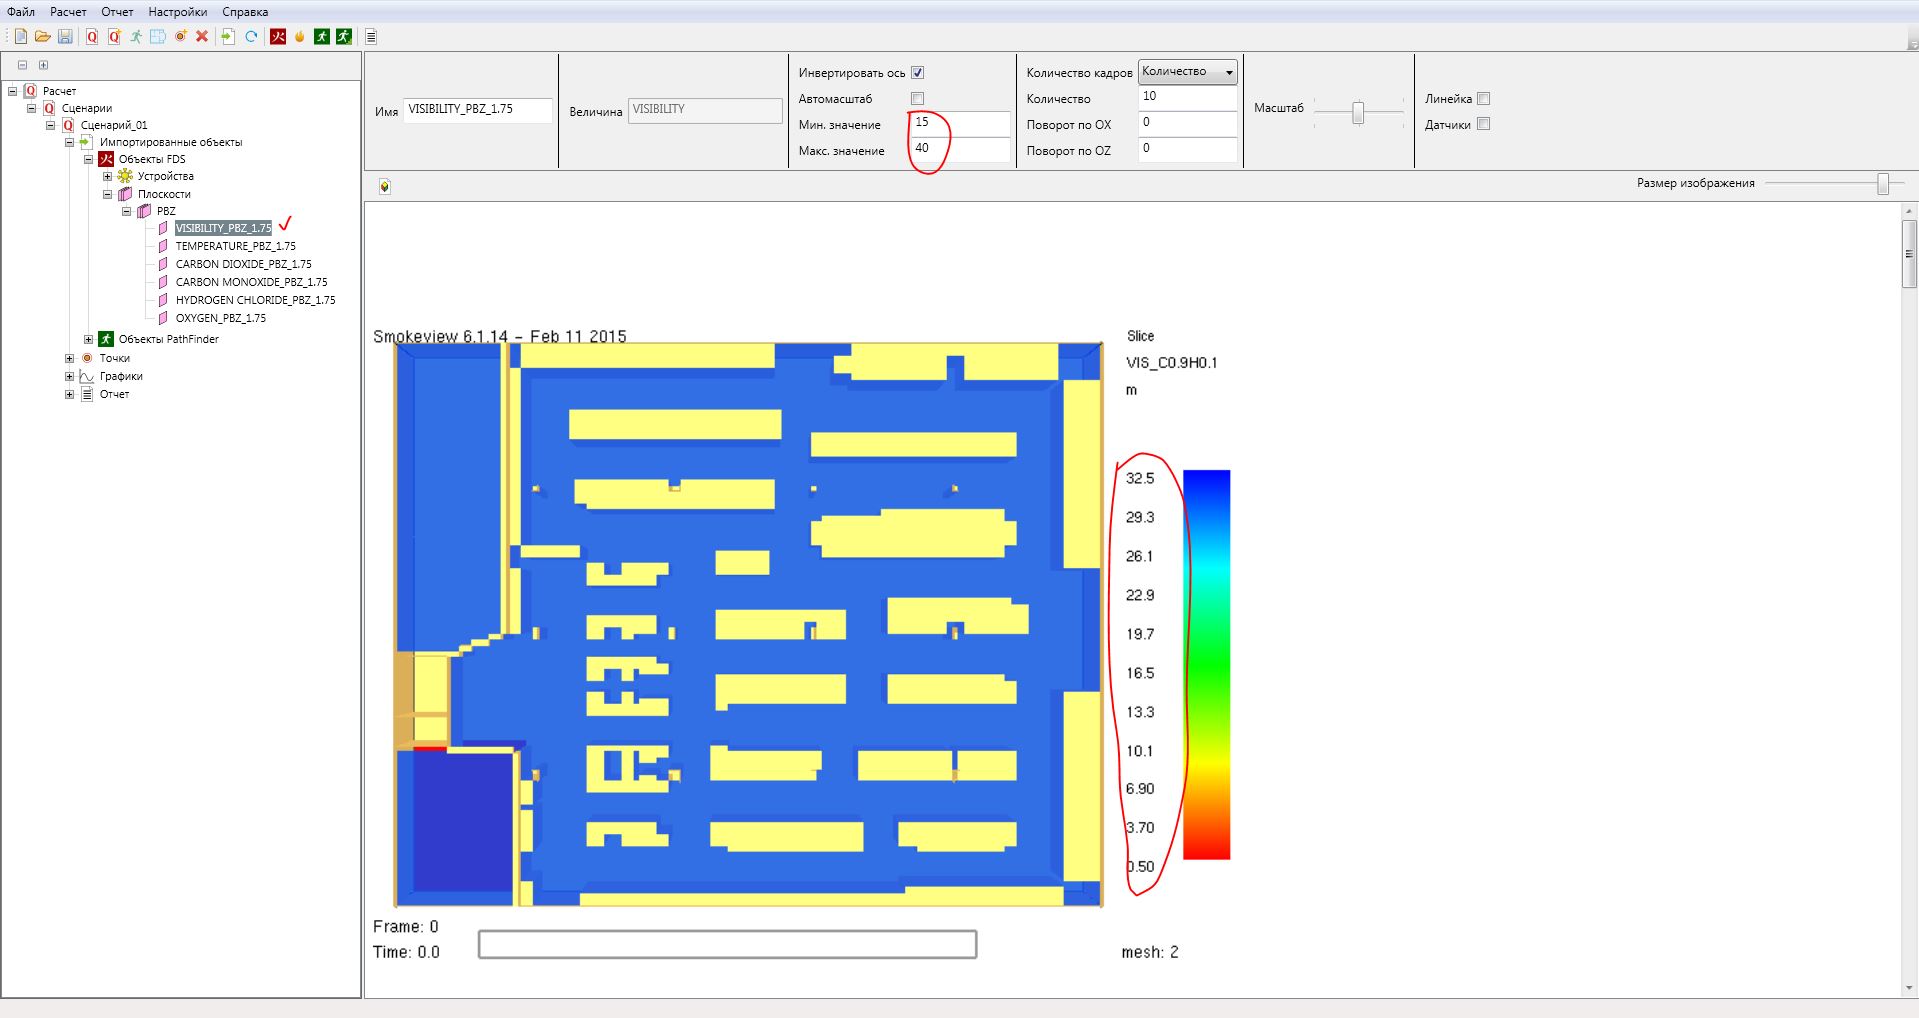This screenshot has height=1018, width=1919.
Task: Select the CARBON MONOXIDE_PBZ_1.75 plane
Action: coord(251,282)
